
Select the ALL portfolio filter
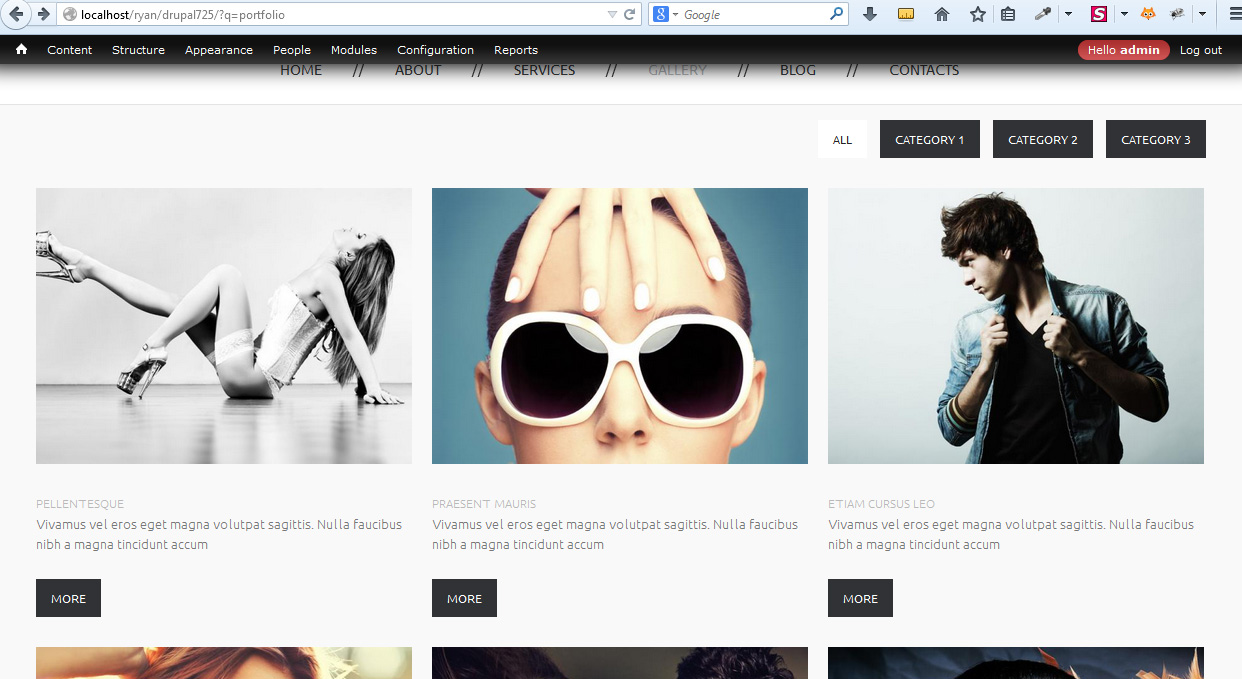[842, 139]
